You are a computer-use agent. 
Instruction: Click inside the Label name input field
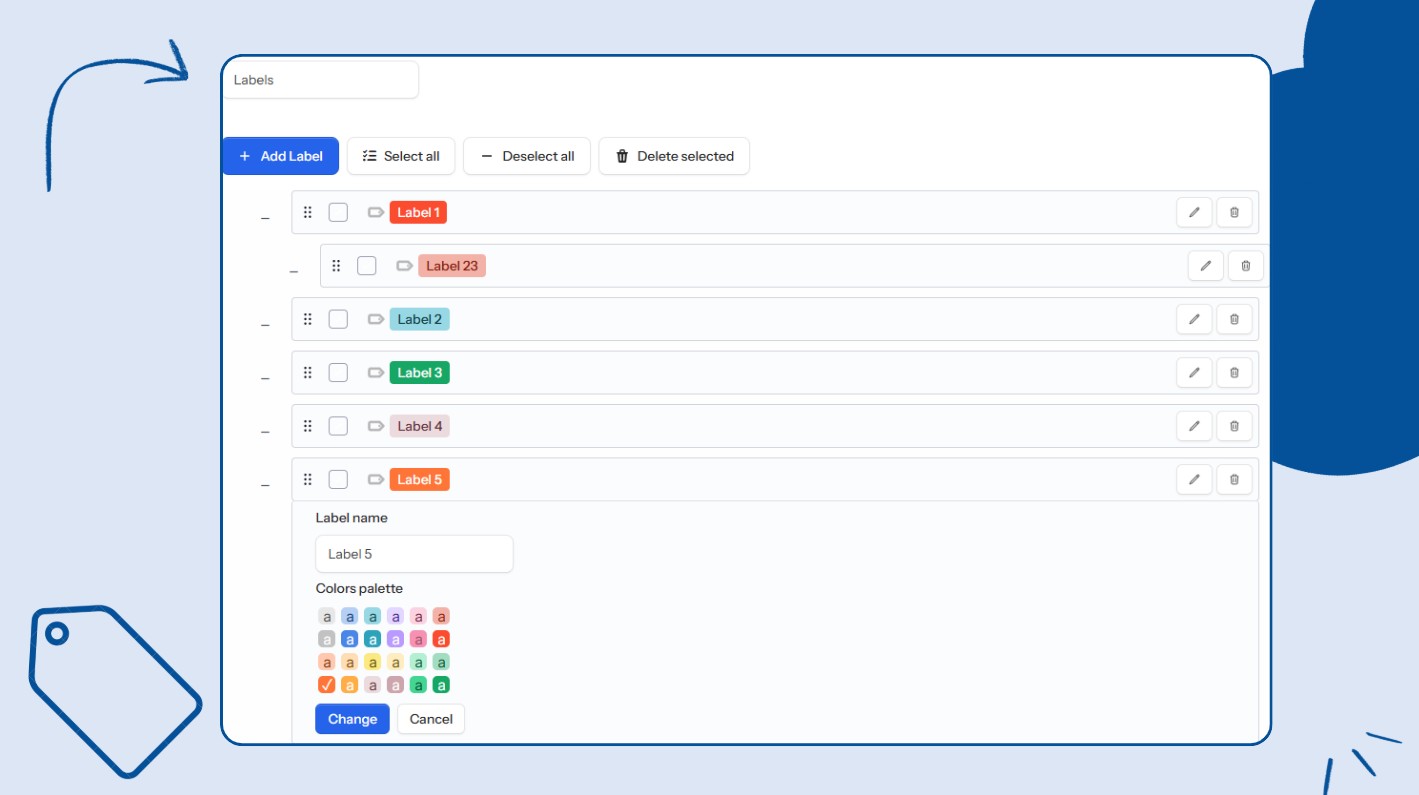(x=414, y=553)
